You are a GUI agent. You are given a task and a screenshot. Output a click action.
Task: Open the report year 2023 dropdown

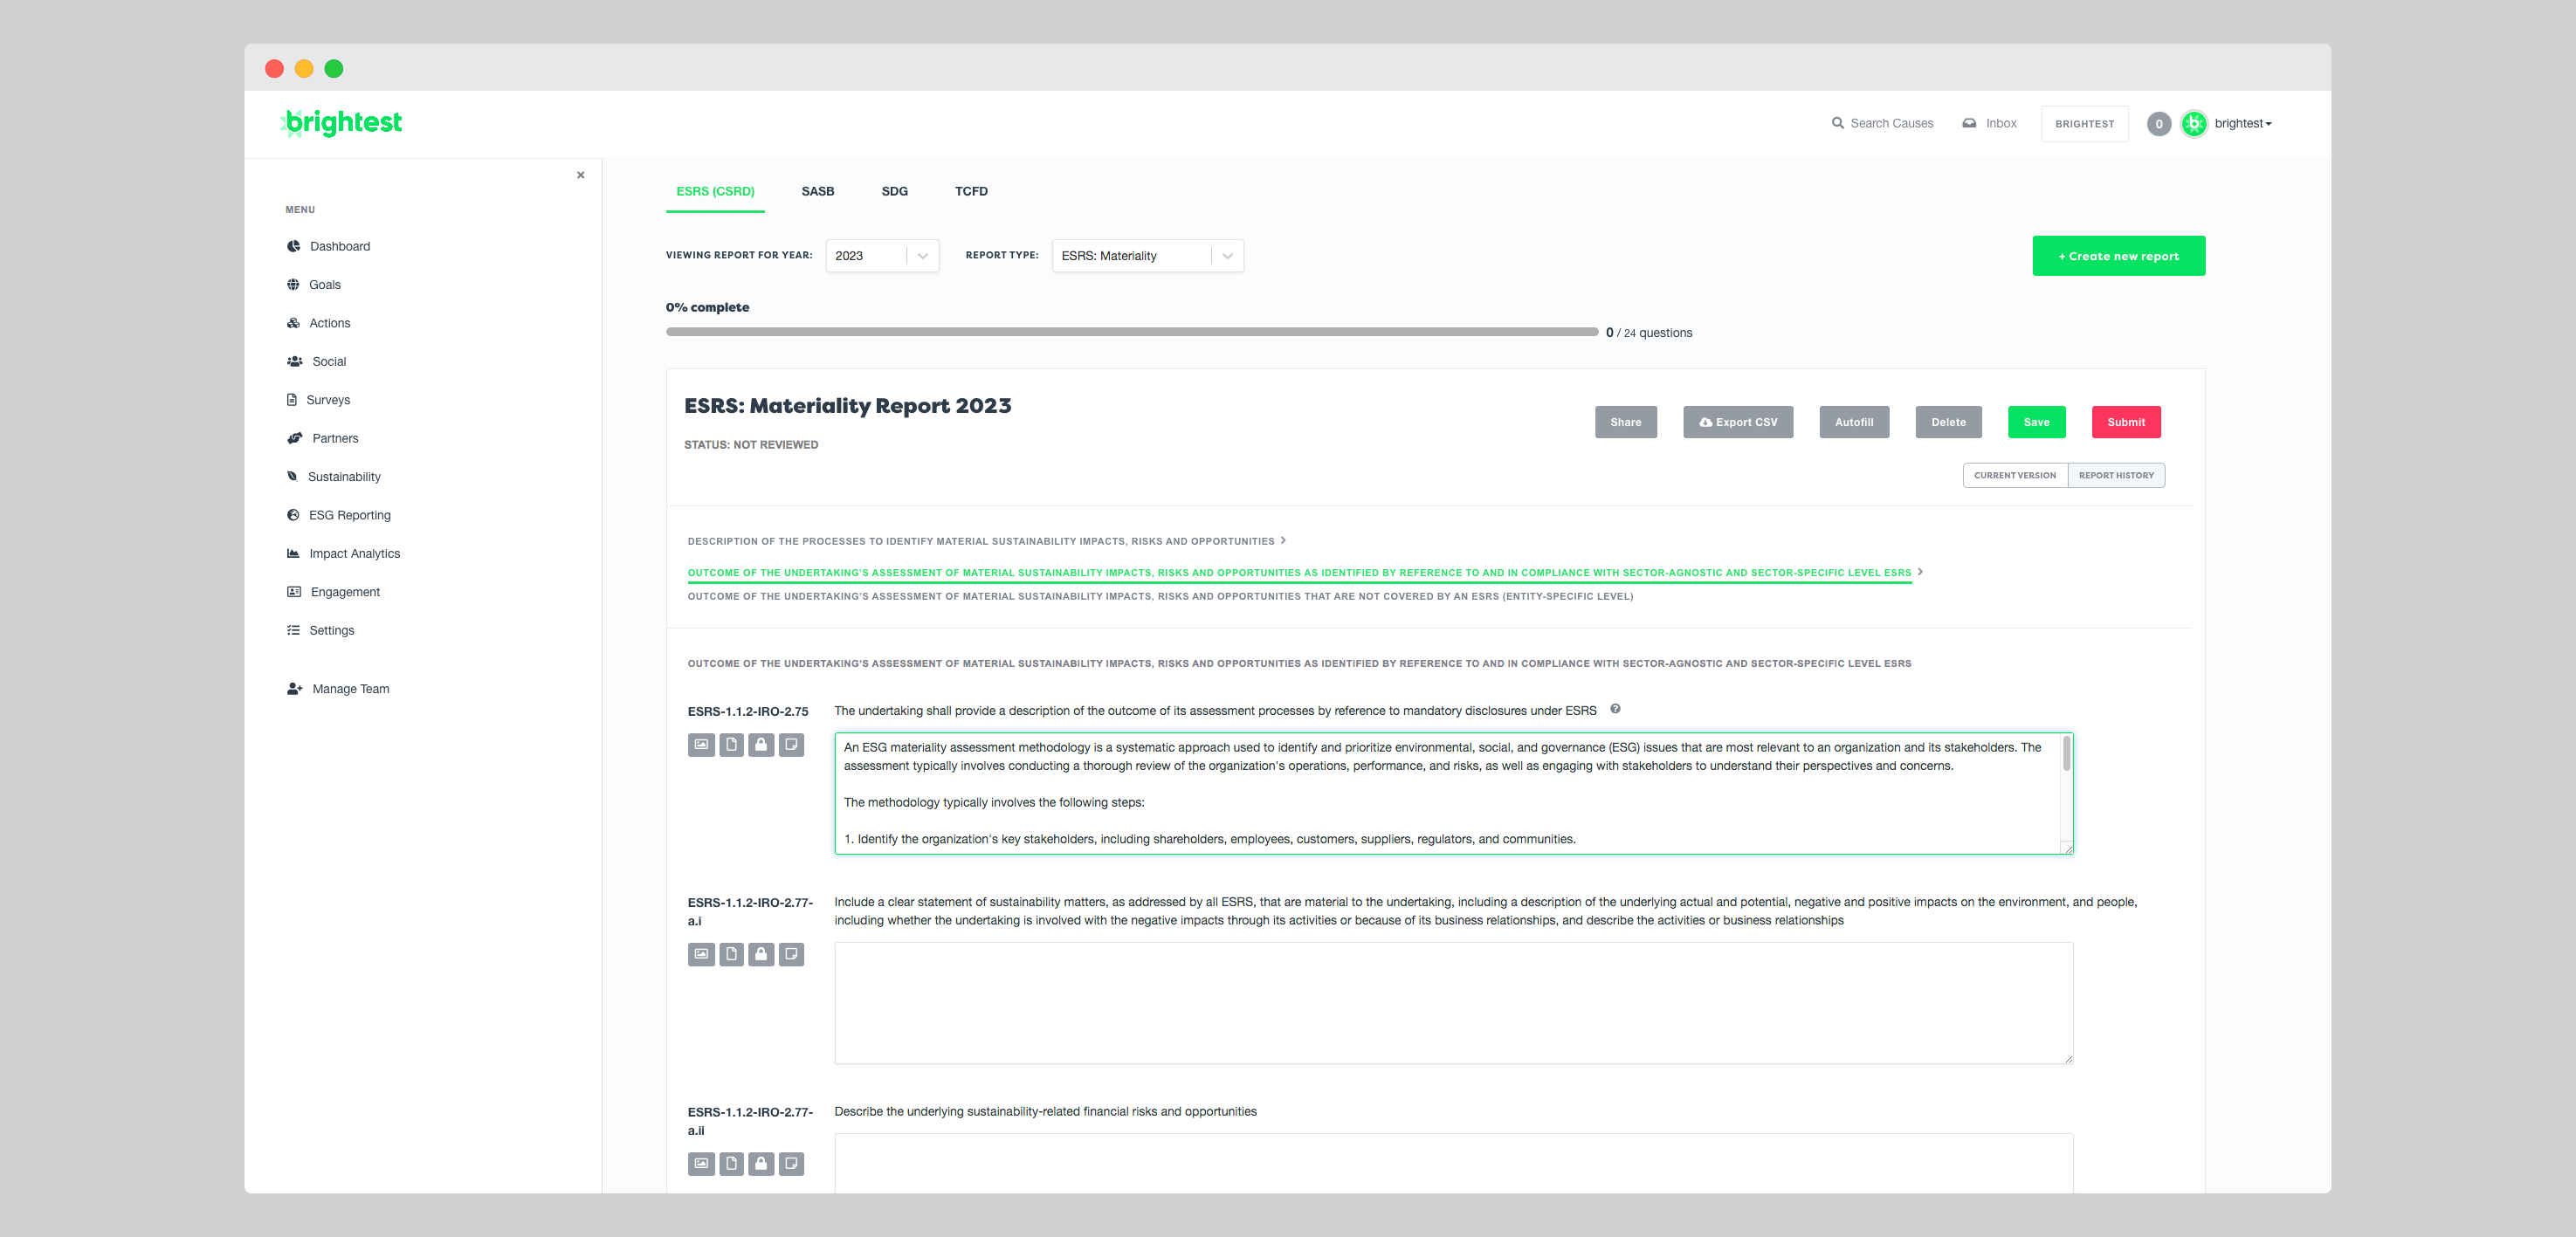pos(881,256)
